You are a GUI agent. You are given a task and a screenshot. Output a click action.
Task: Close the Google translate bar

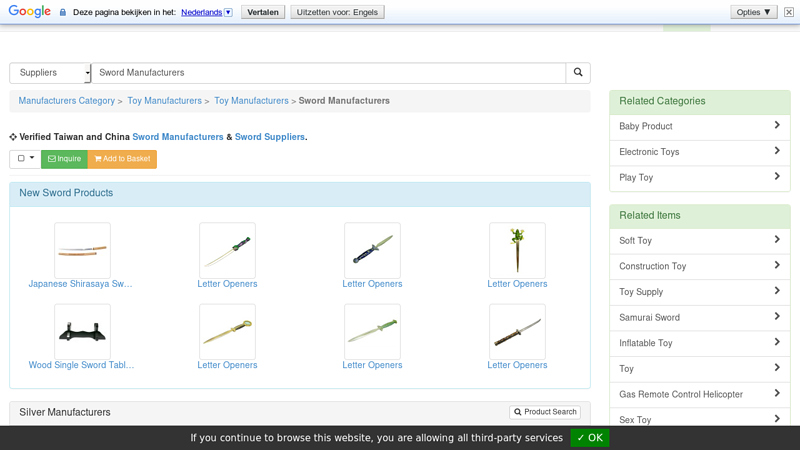click(x=789, y=12)
